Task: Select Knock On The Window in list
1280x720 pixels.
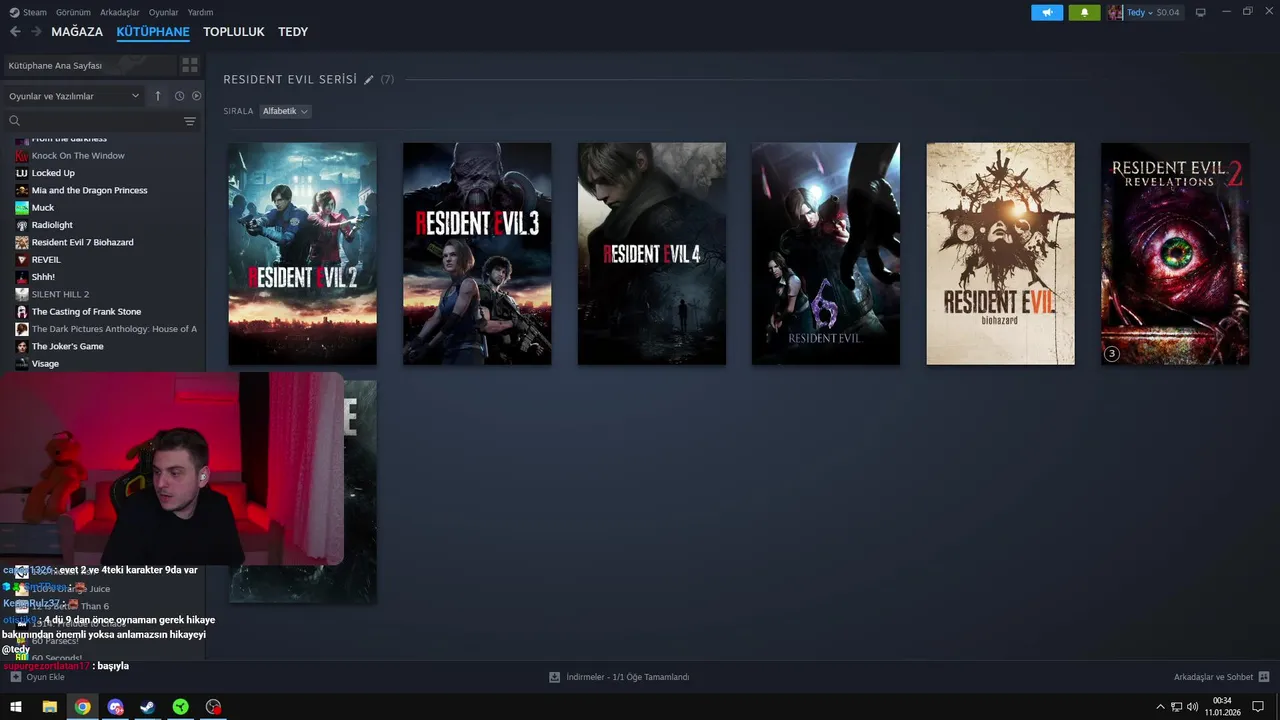Action: pyautogui.click(x=78, y=156)
